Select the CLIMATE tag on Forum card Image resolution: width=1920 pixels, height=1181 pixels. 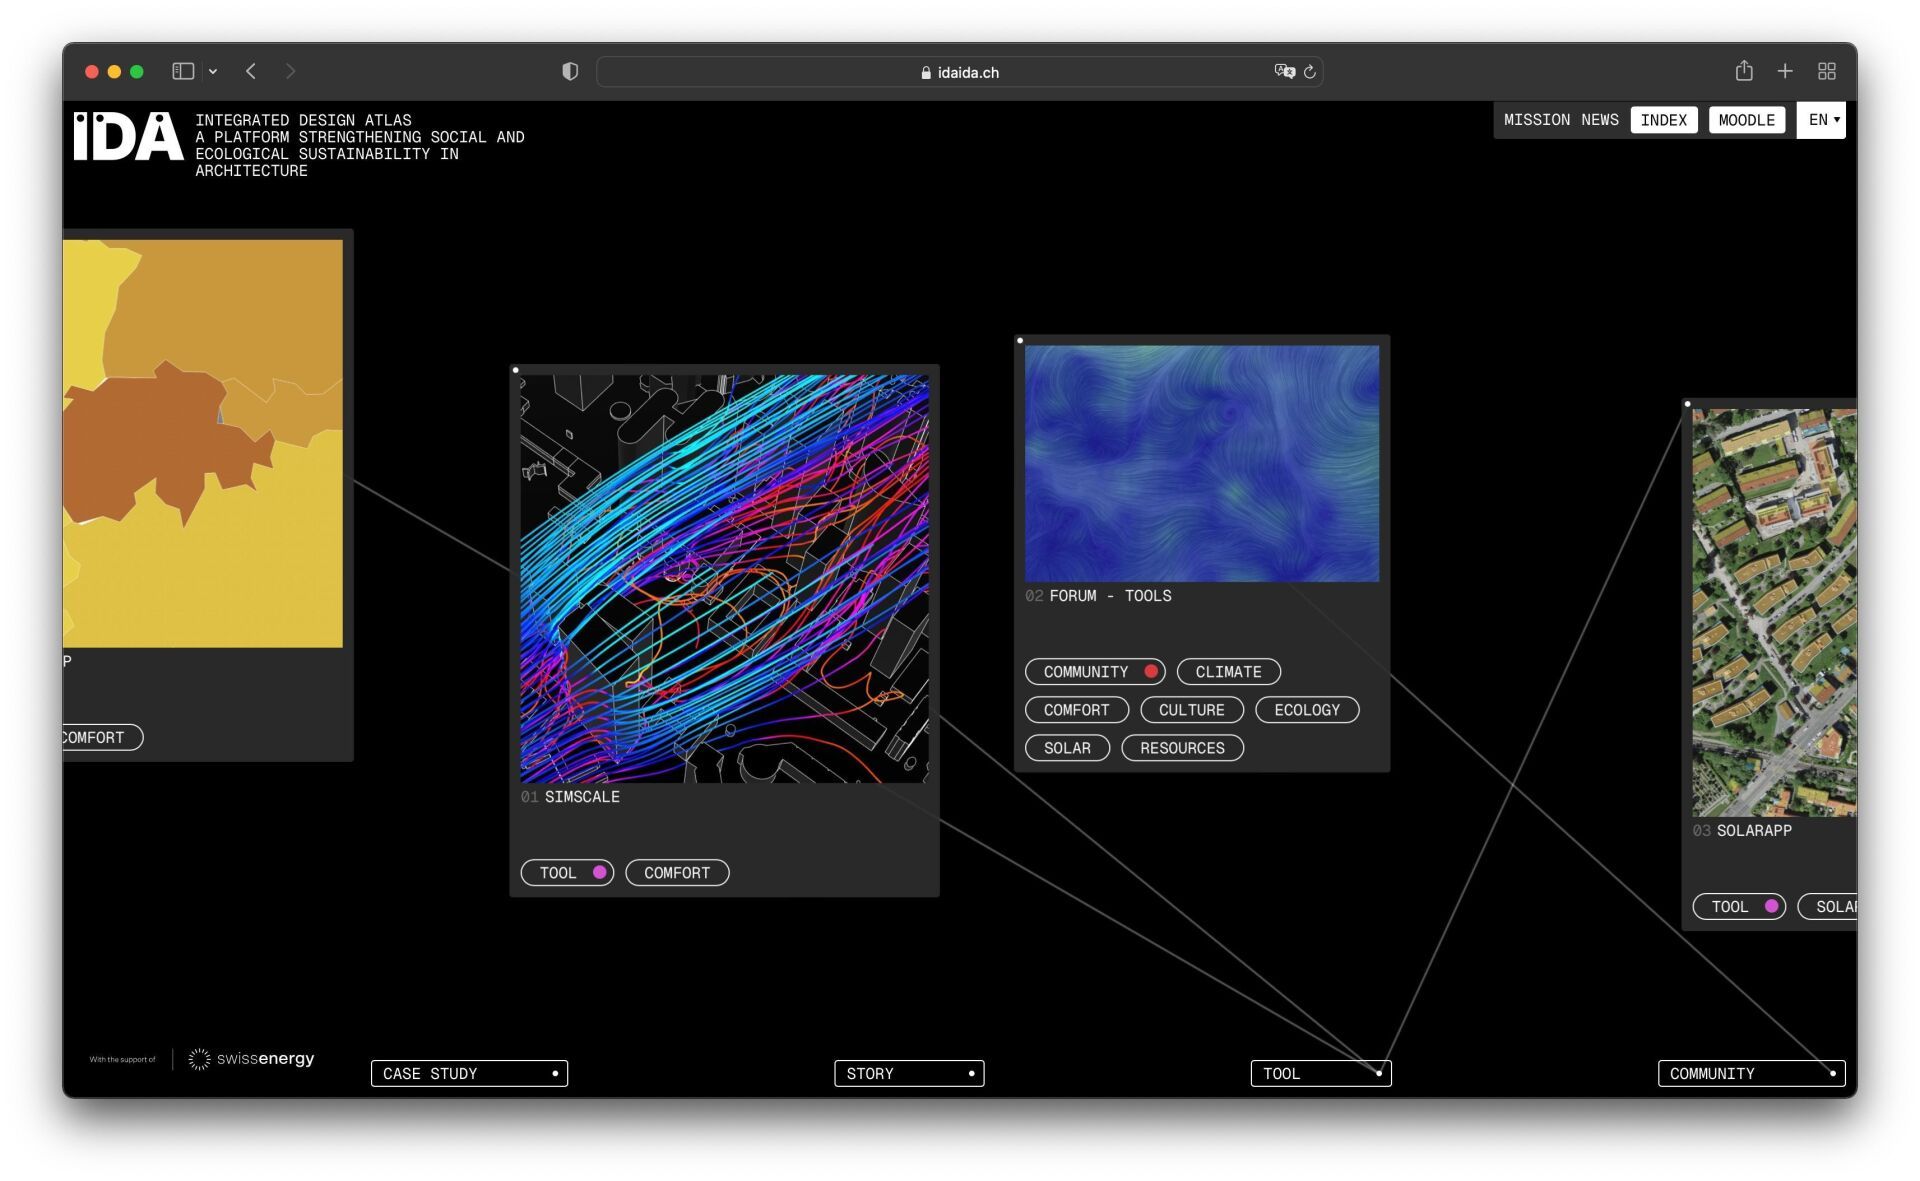1228,672
